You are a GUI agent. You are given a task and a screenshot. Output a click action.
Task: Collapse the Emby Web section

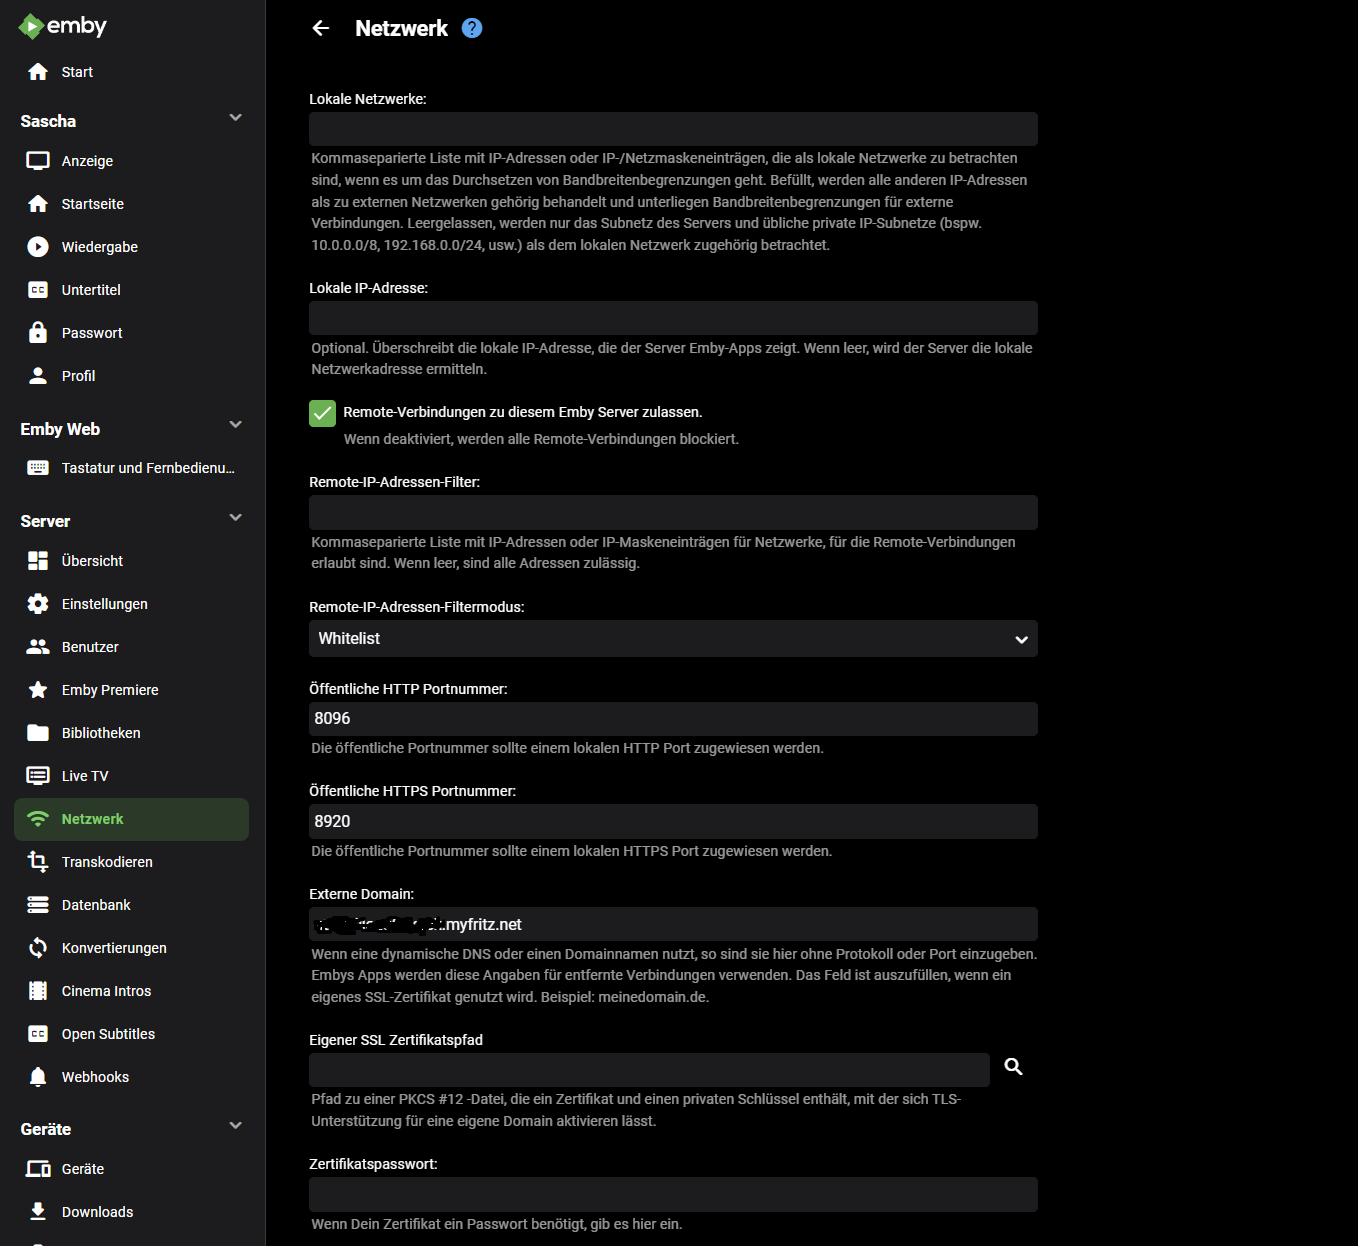tap(236, 425)
